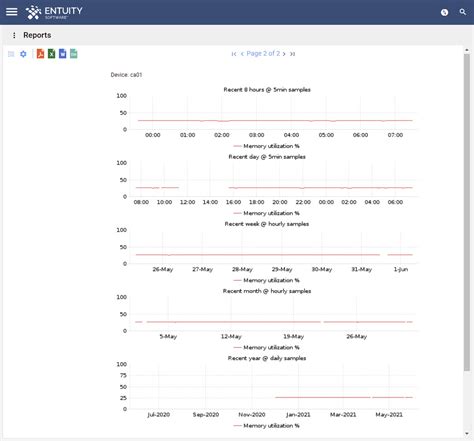The image size is (474, 441).
Task: Click the Entuity Software logo
Action: tap(54, 12)
